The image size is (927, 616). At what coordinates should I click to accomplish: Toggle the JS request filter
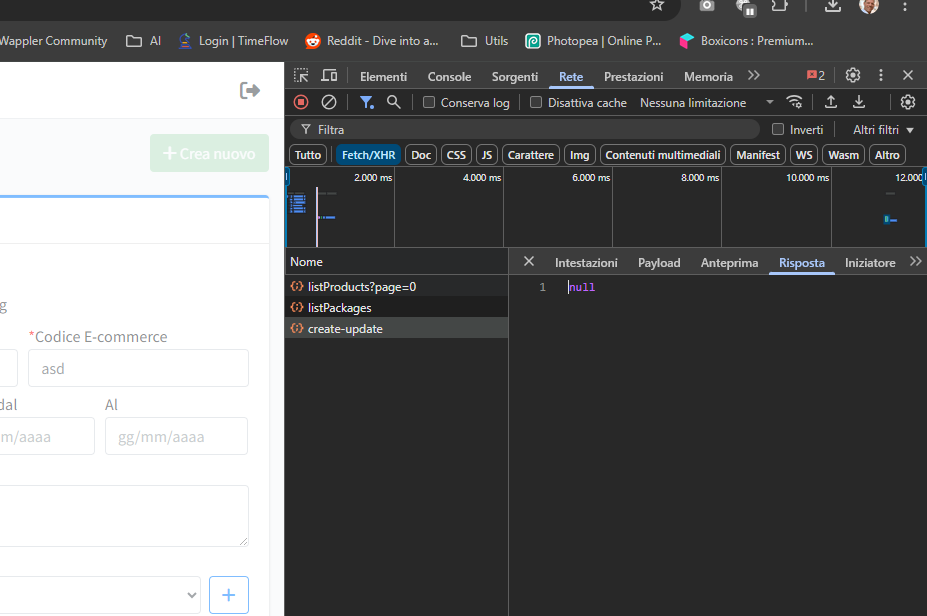click(x=487, y=155)
